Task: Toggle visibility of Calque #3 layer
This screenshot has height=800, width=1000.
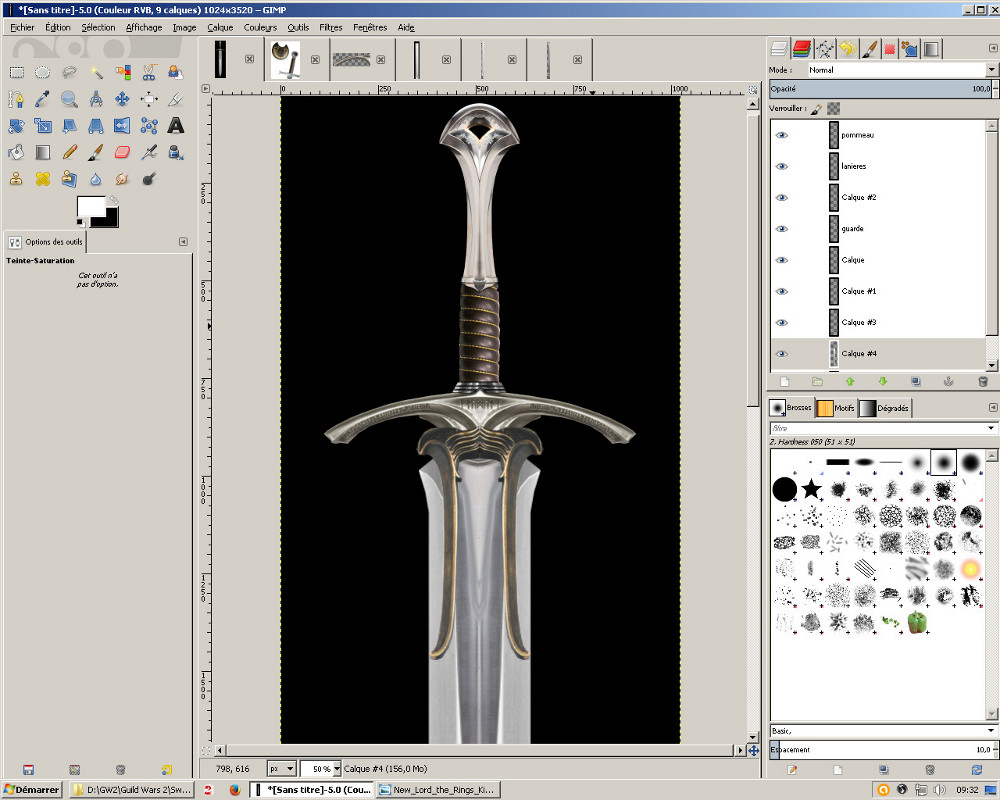Action: 782,323
